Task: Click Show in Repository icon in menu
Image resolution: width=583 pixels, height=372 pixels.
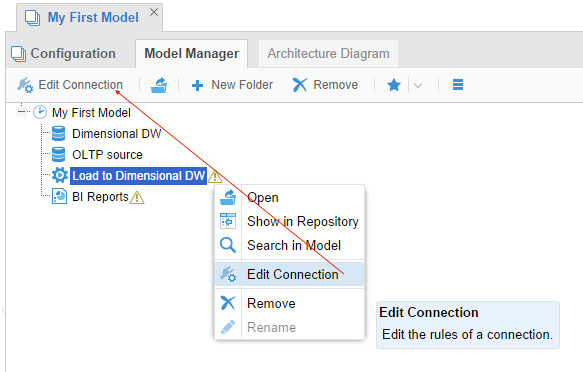Action: pos(228,221)
